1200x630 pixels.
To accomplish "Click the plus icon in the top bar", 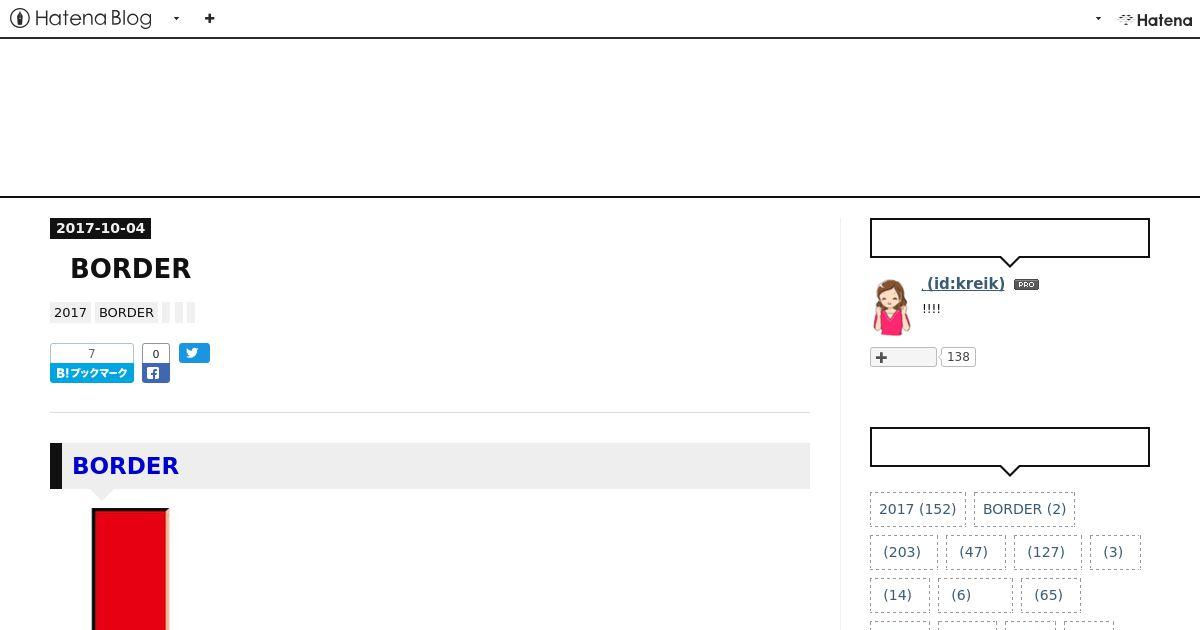I will pos(209,18).
